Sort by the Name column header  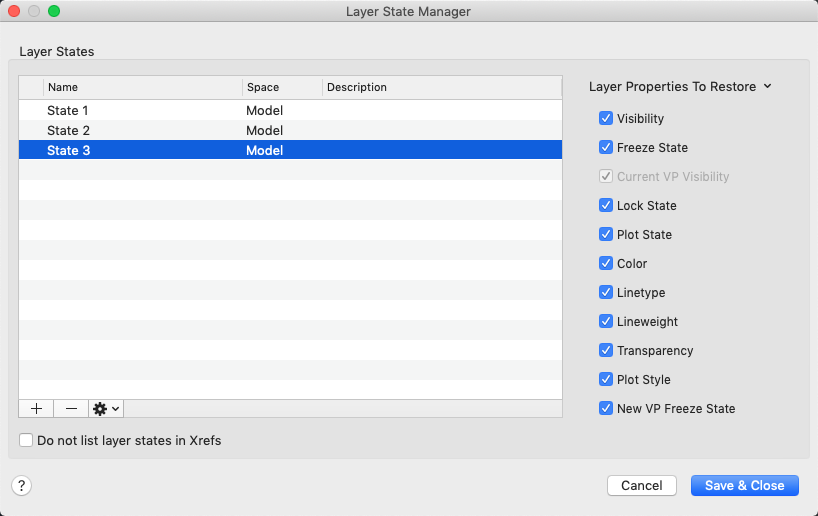click(142, 87)
